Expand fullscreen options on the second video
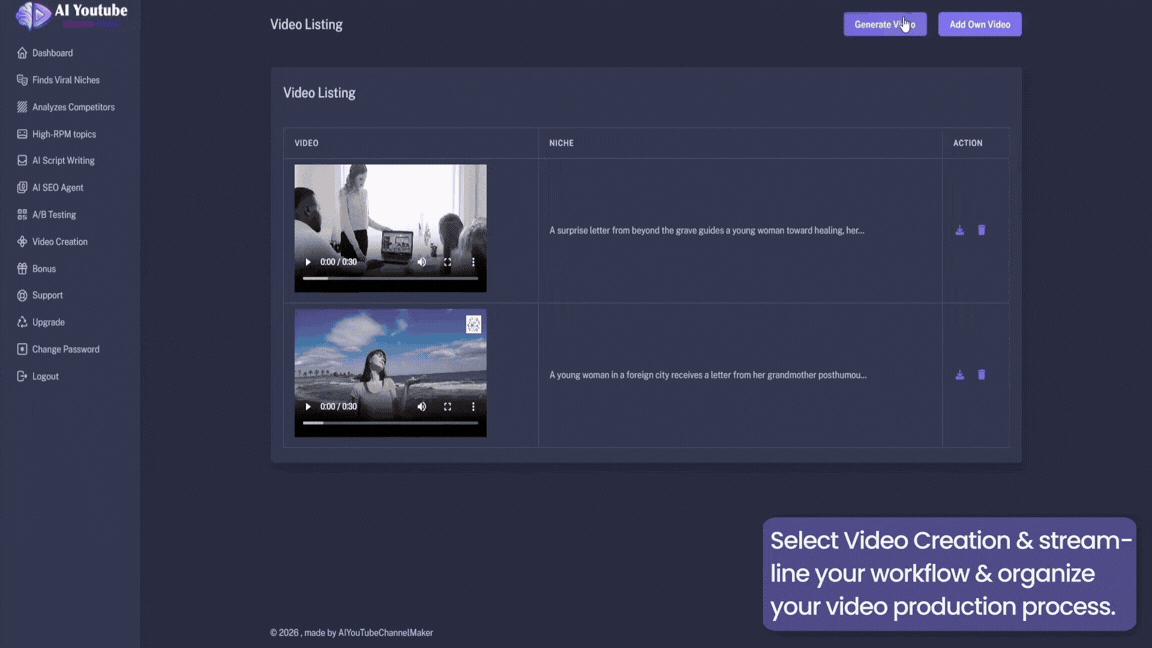The height and width of the screenshot is (648, 1152). coord(448,407)
